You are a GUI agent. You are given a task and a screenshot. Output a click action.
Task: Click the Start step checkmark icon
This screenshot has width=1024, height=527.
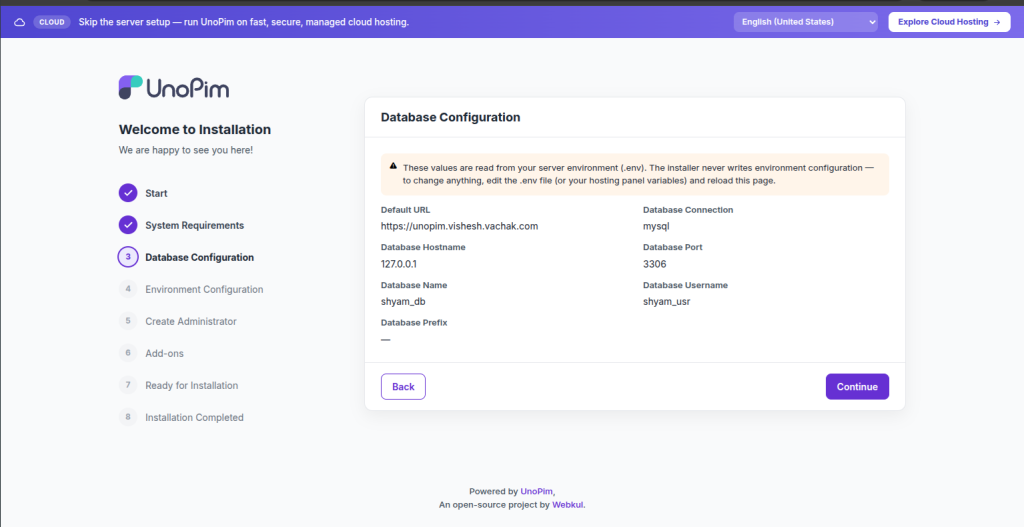coord(128,193)
